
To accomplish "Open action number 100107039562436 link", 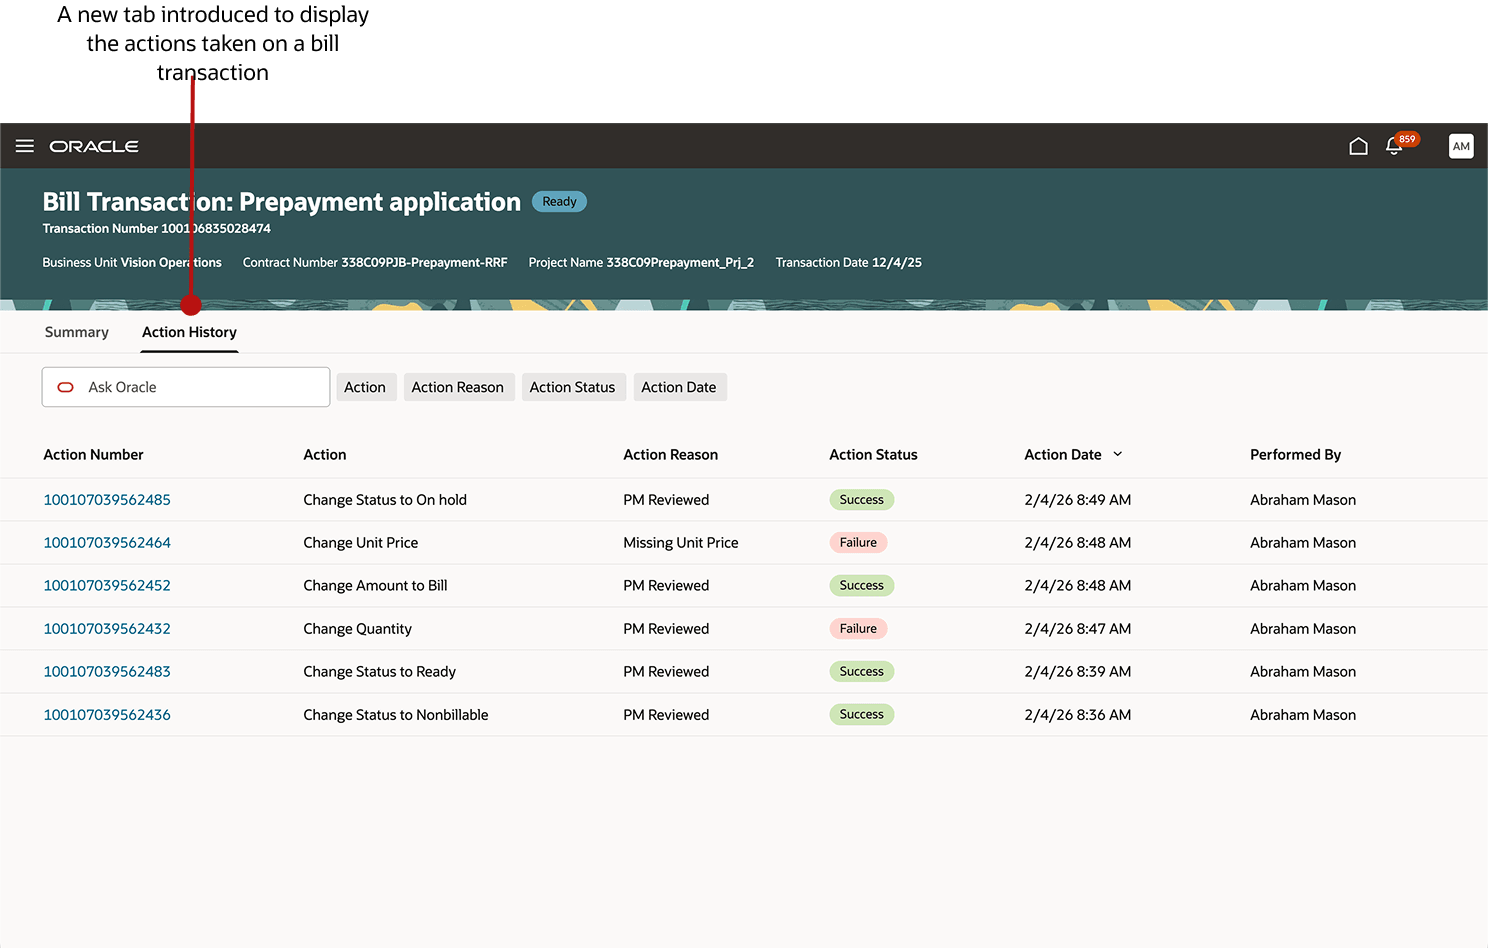I will [107, 714].
